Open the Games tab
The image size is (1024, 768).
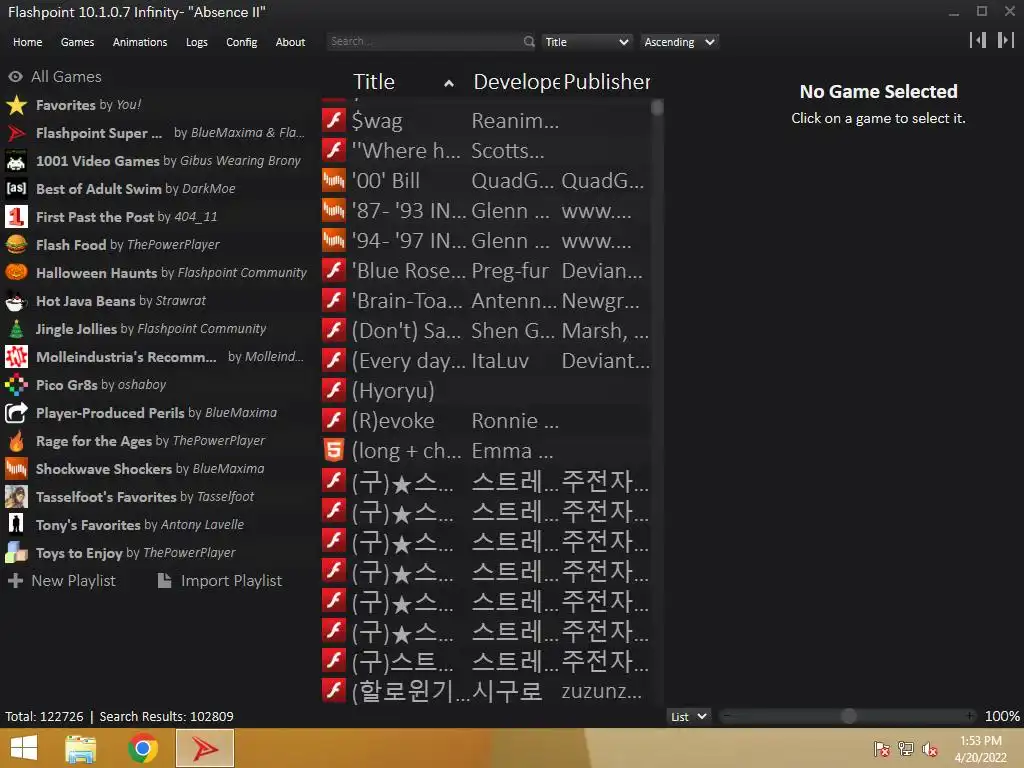coord(77,42)
